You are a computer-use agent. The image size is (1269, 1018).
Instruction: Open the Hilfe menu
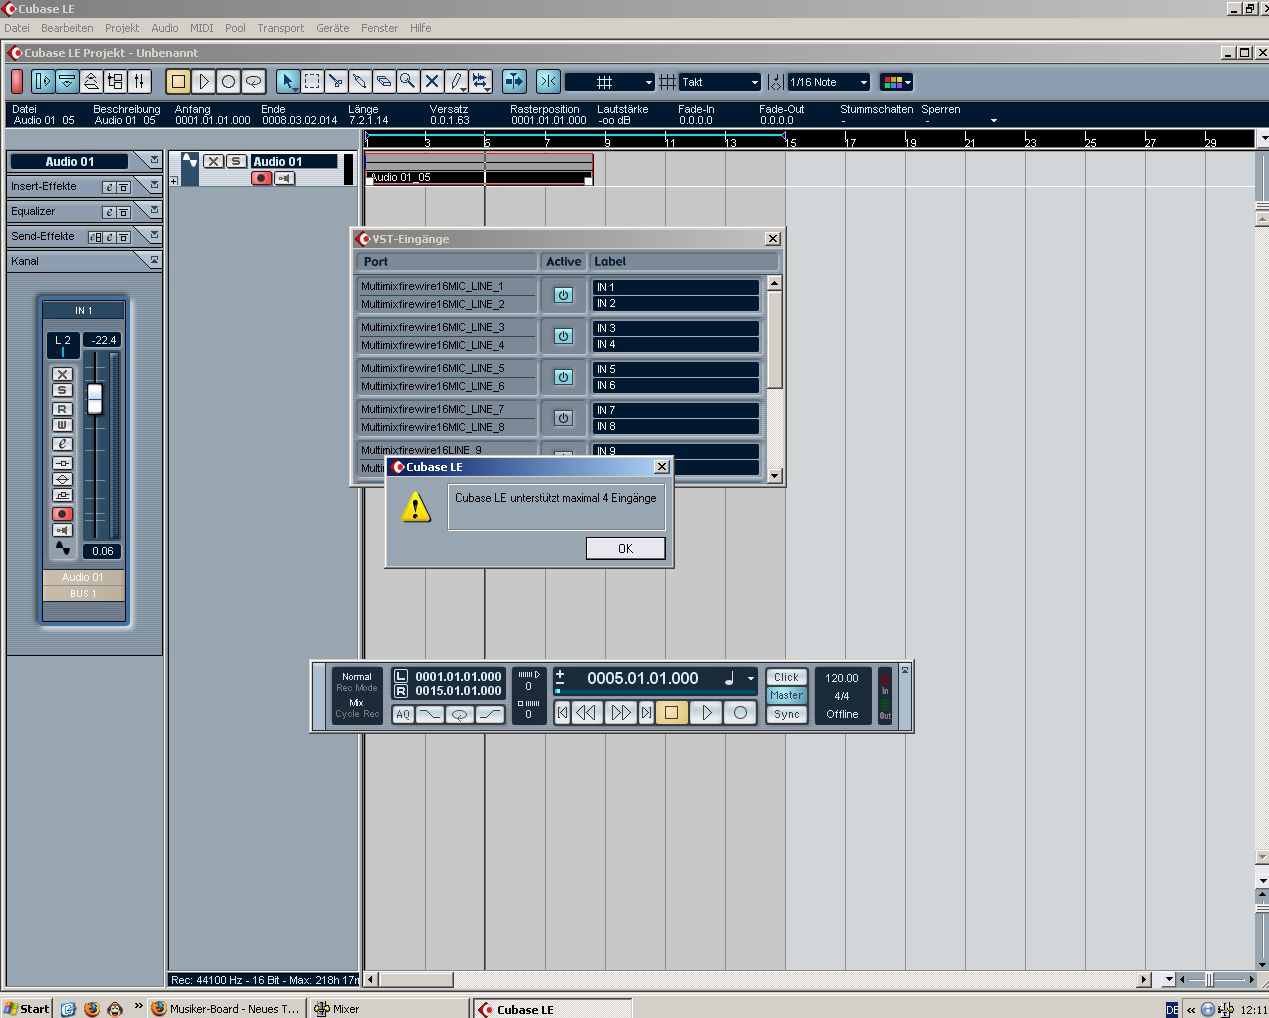pos(421,28)
